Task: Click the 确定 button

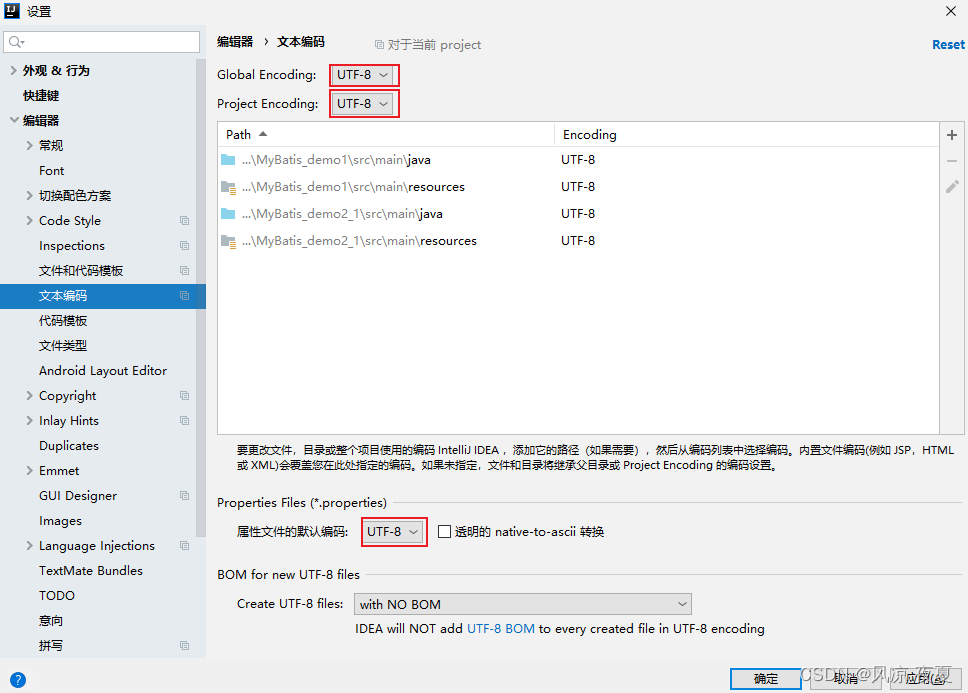Action: pos(766,679)
